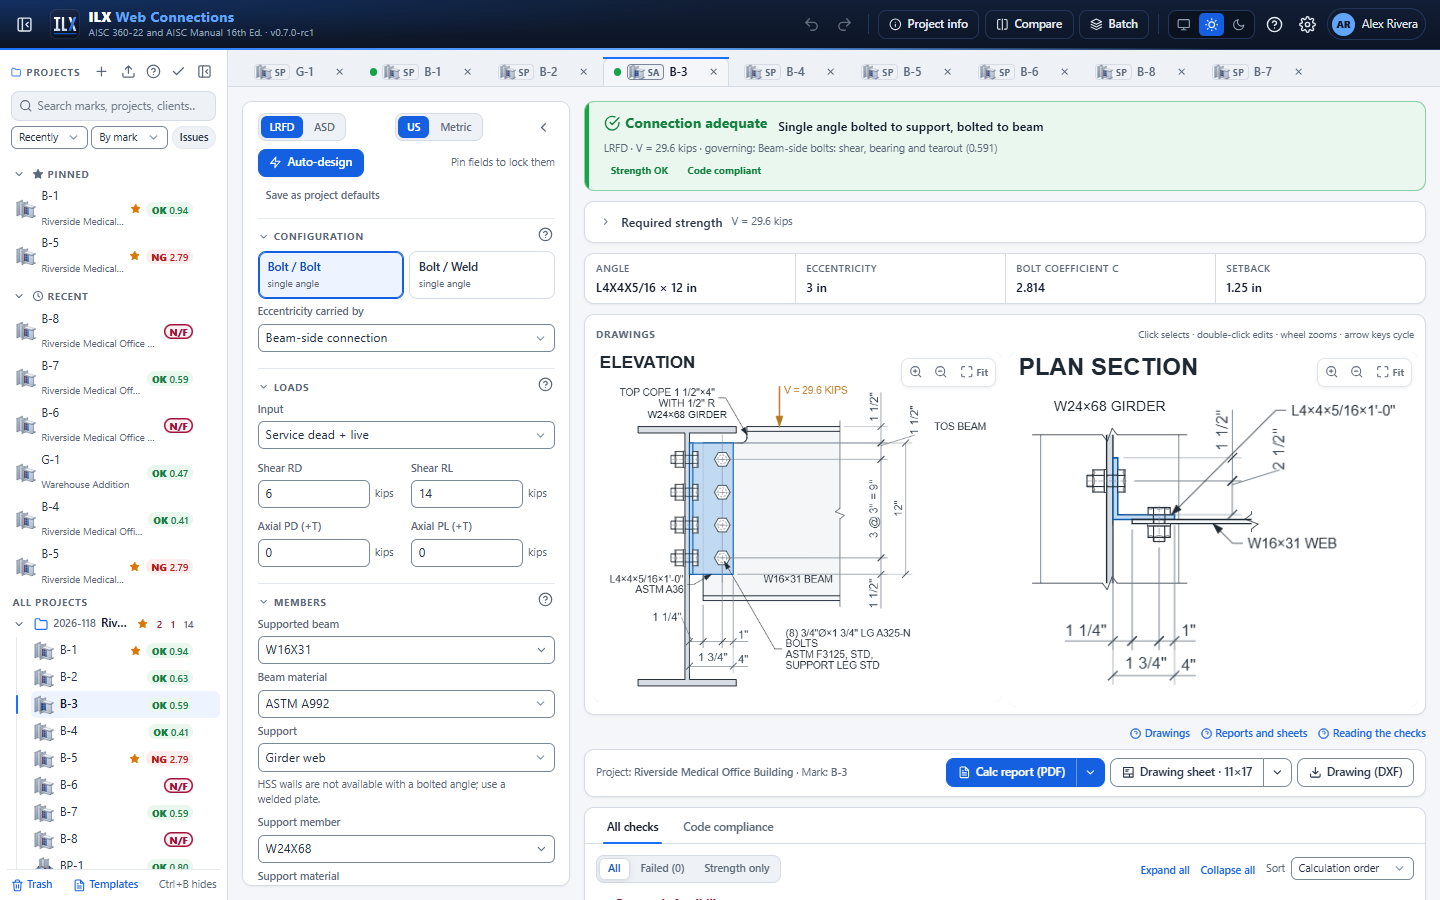Download the Calc report (PDF)

point(1011,772)
